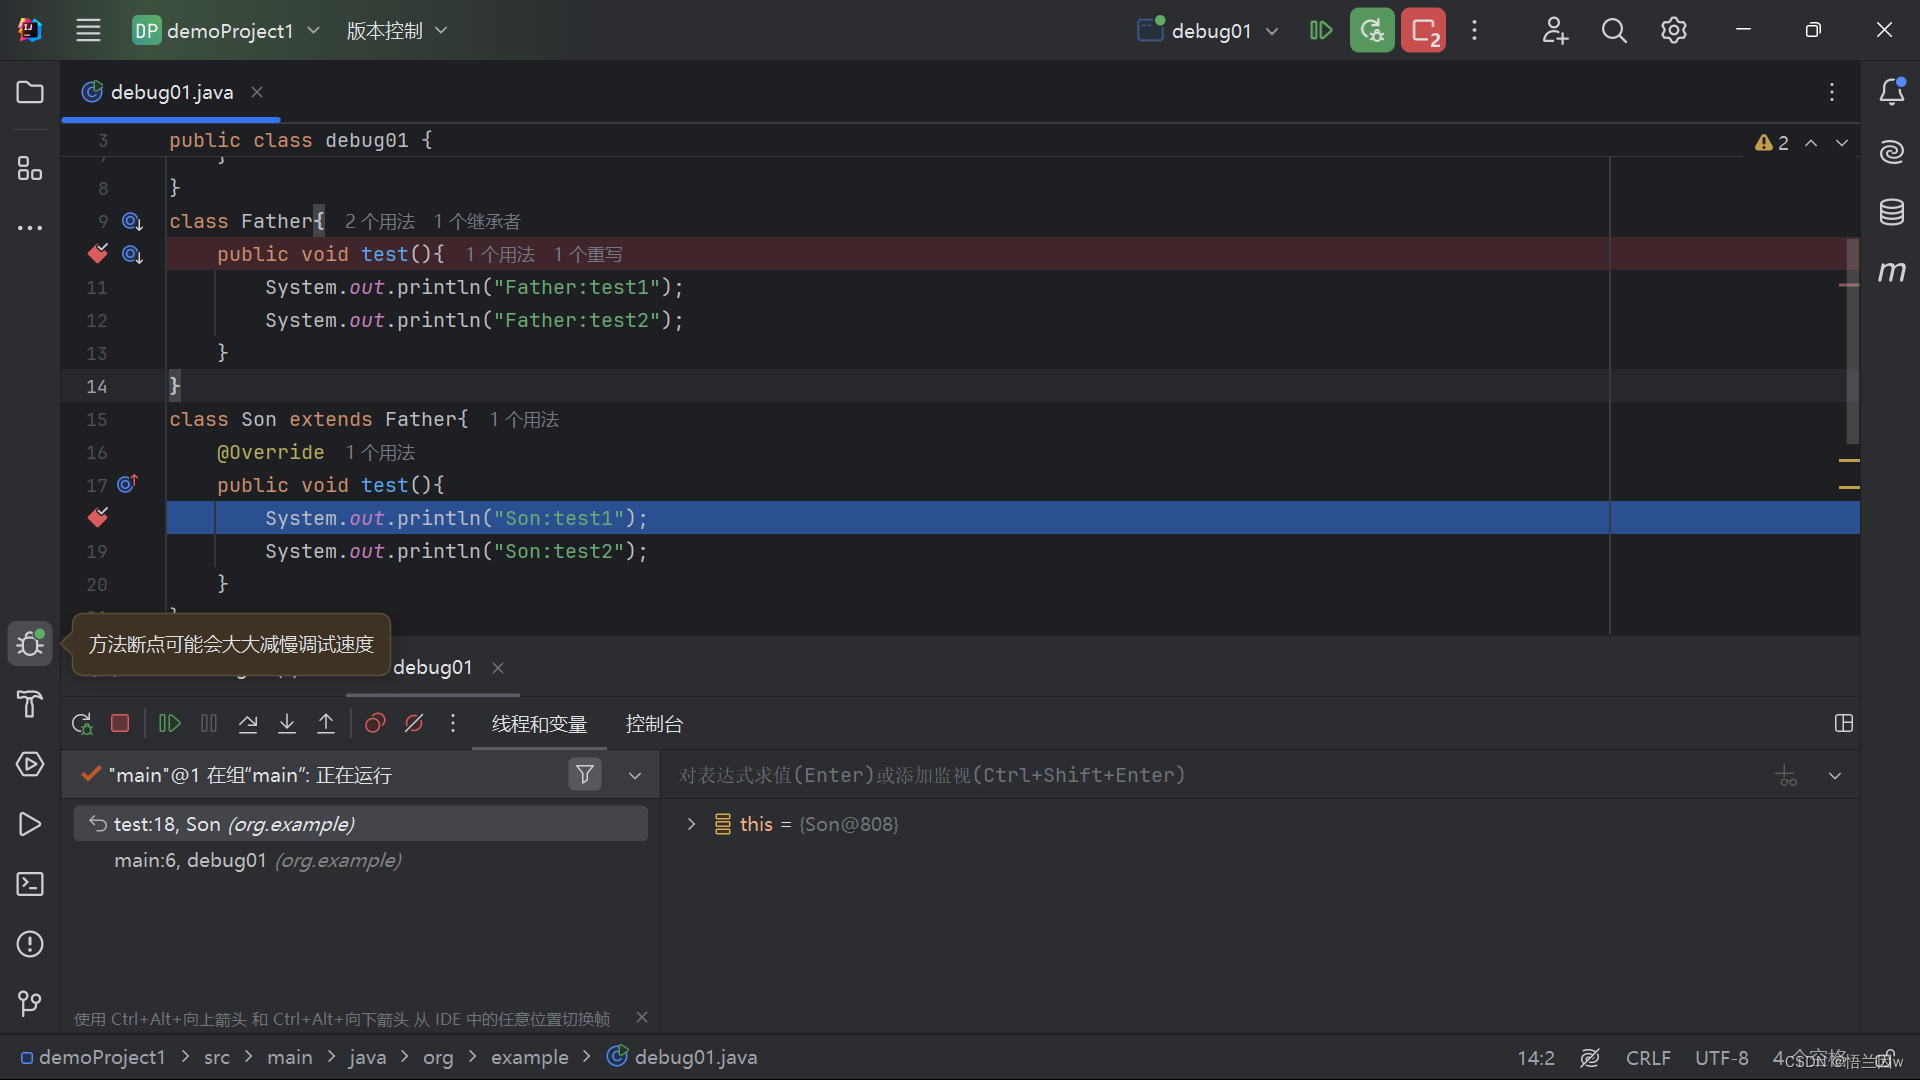
Task: Open Search Everywhere
Action: pyautogui.click(x=1614, y=30)
